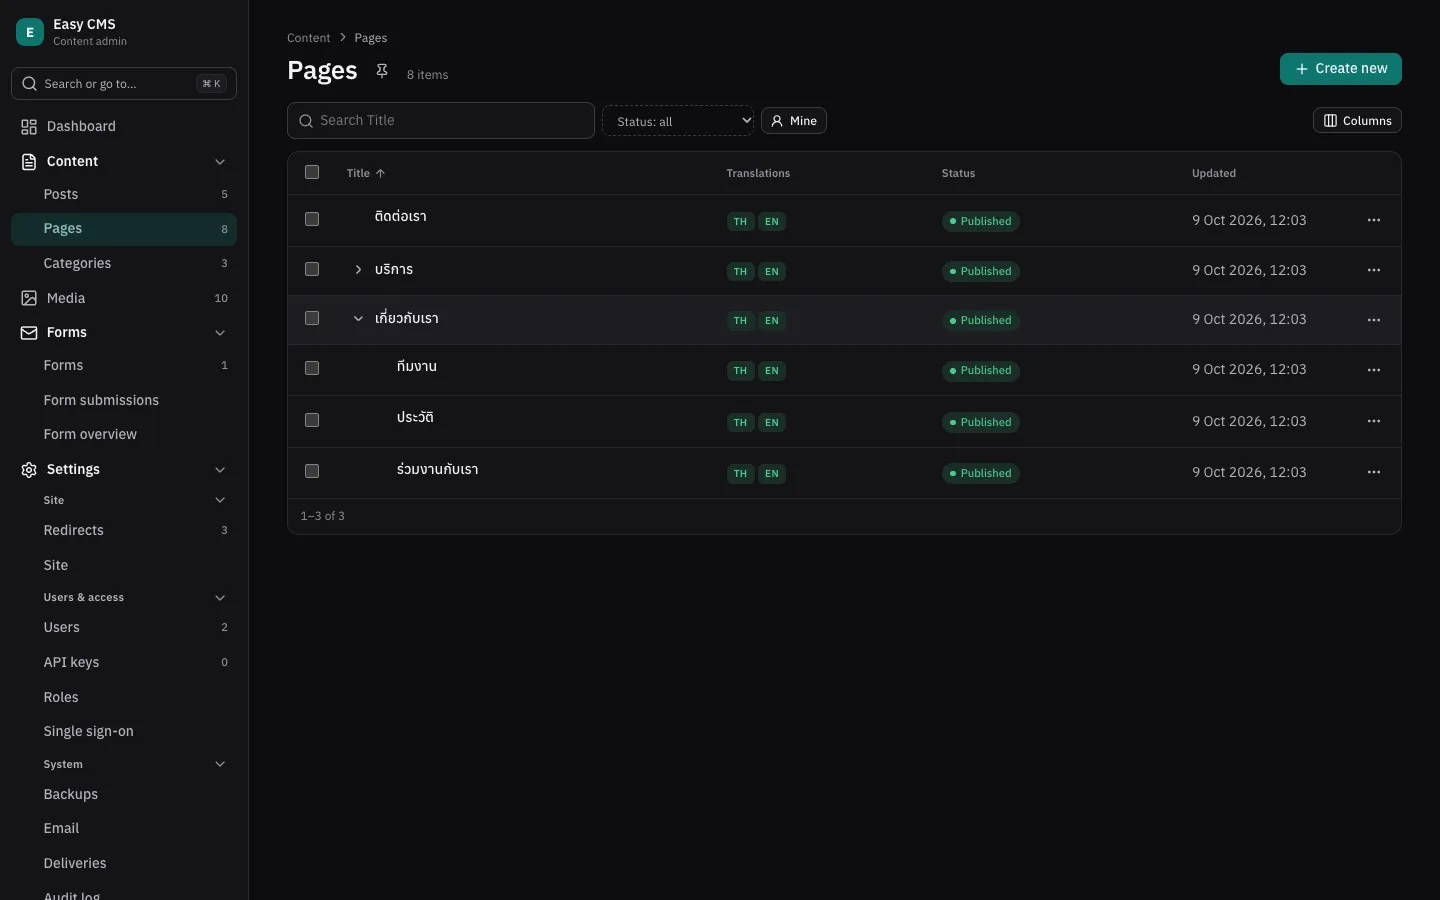The image size is (1440, 900).
Task: Collapse the Content sidebar section
Action: click(220, 162)
